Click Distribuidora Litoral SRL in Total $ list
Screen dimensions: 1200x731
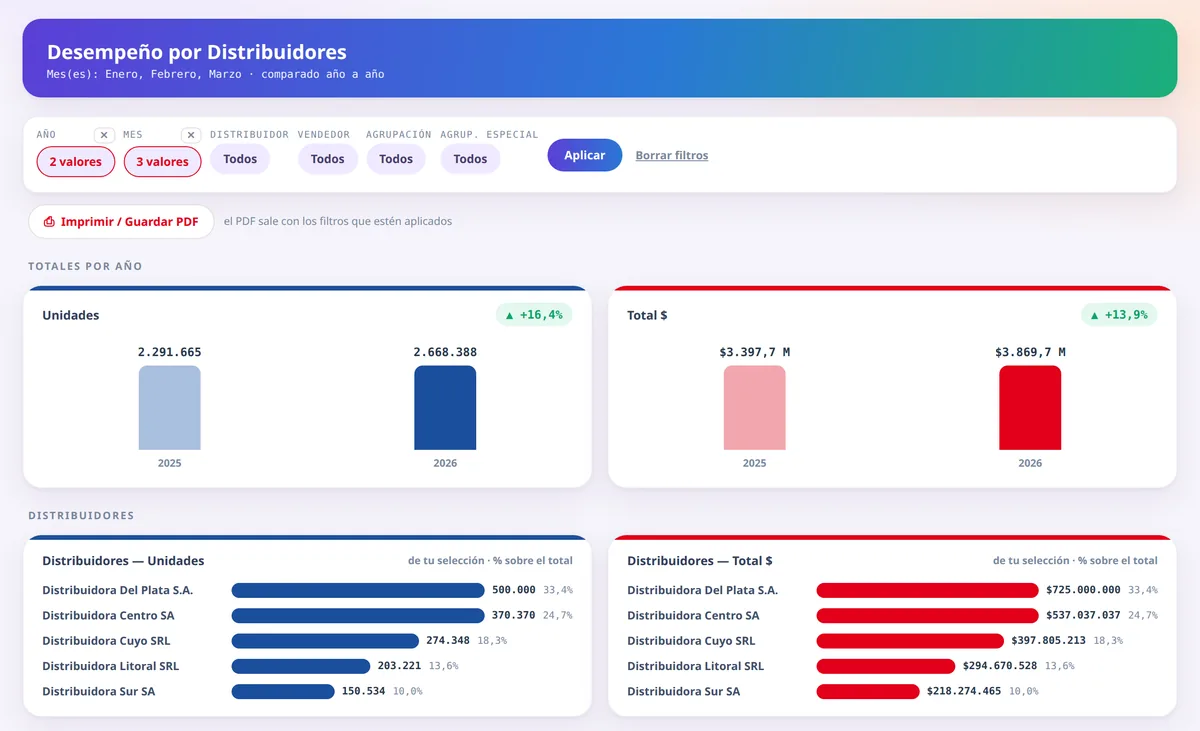[695, 666]
